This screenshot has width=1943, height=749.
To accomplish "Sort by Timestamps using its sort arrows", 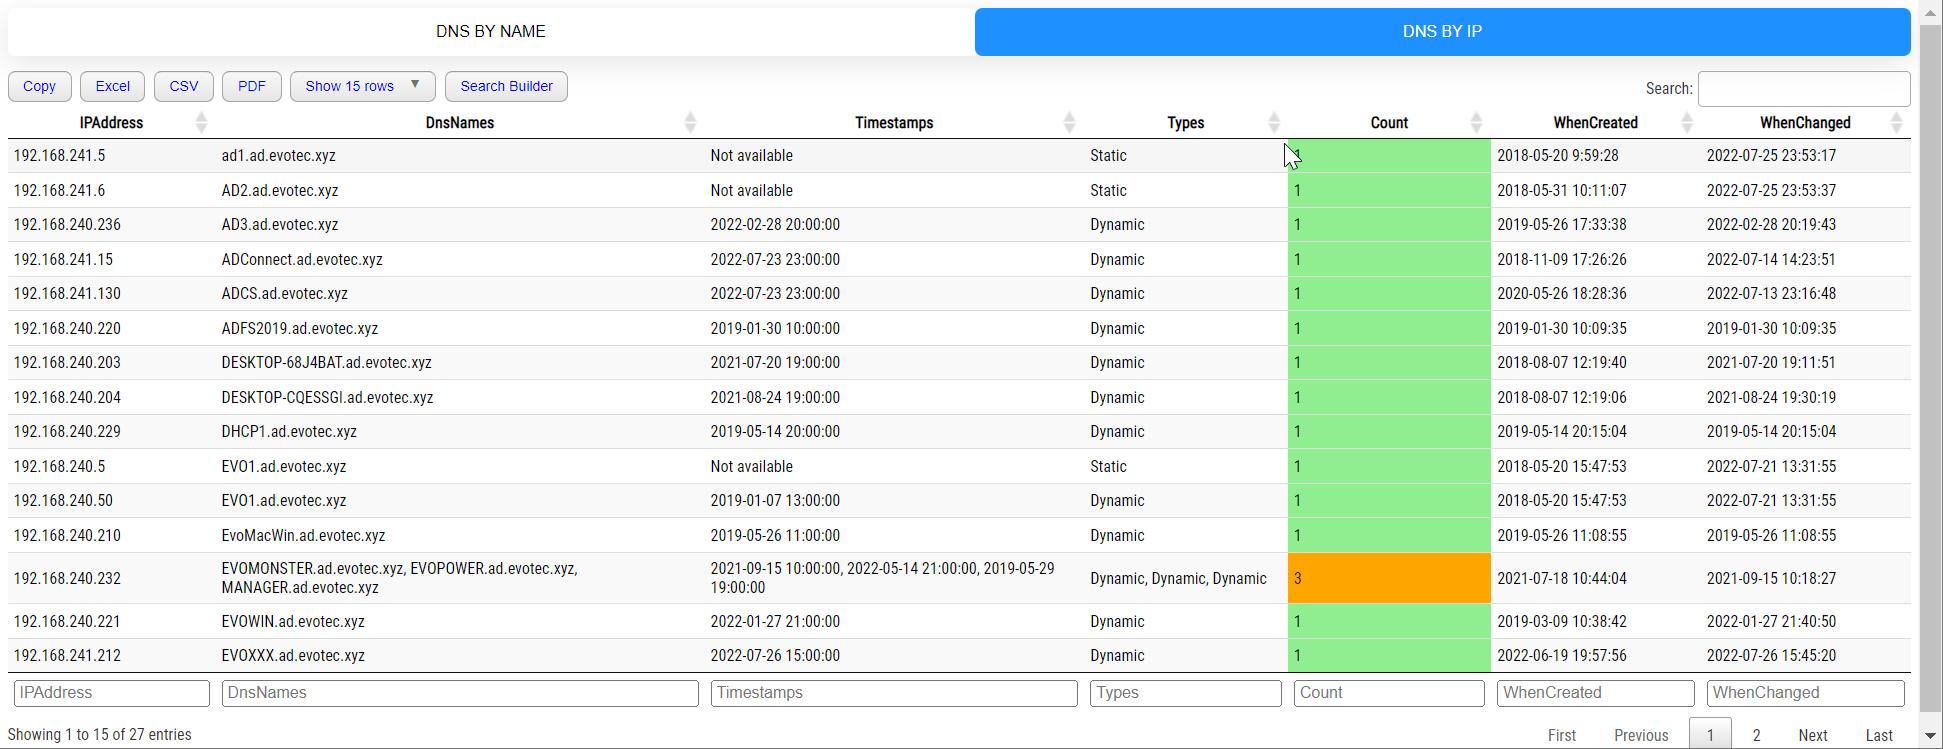I will pyautogui.click(x=1069, y=123).
